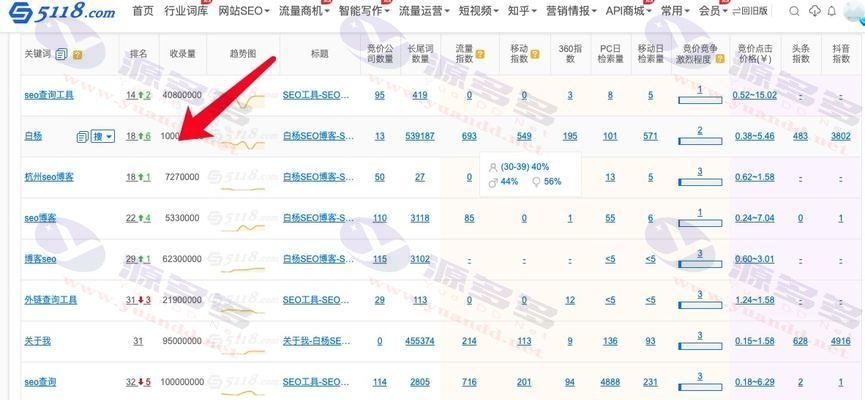865x400 pixels.
Task: Click the copy icon in the 白杨 row
Action: [x=82, y=136]
